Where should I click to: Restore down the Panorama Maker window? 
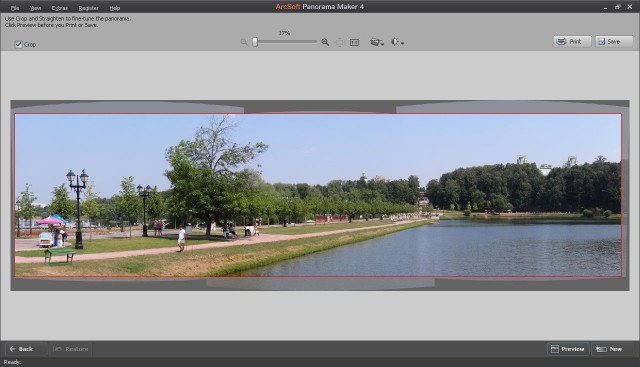coord(618,7)
